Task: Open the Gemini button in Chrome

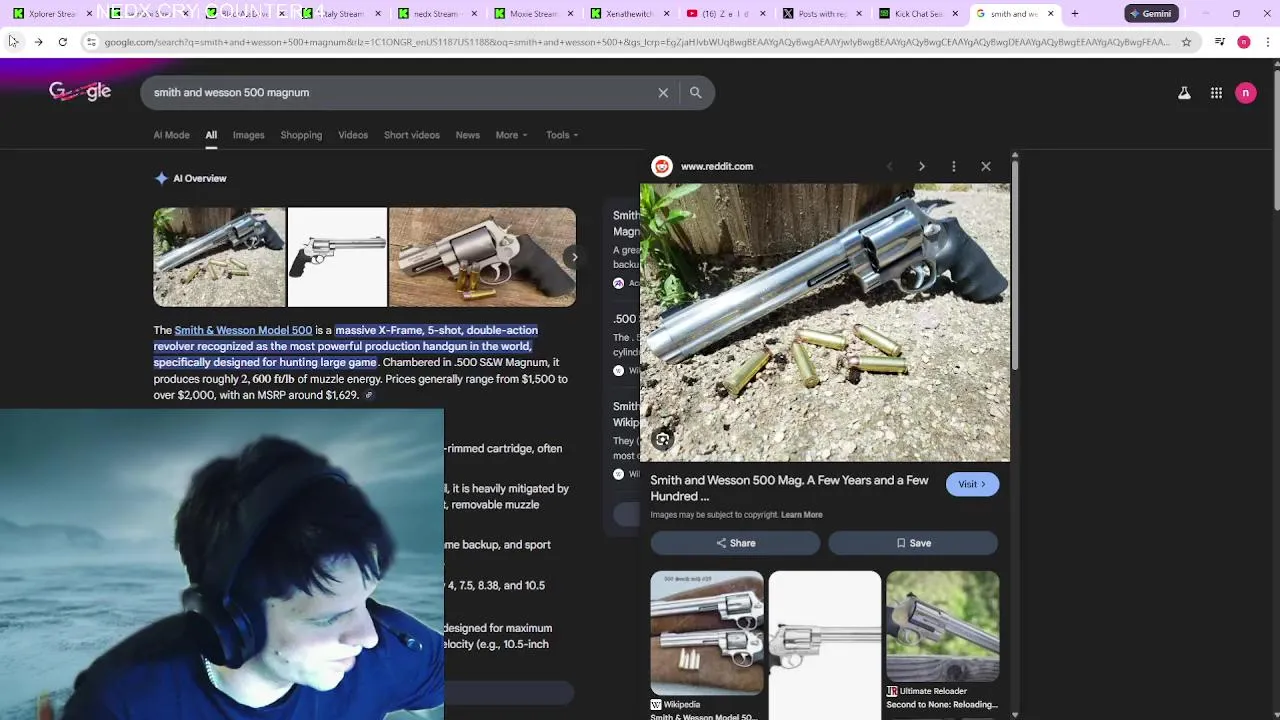Action: 1150,14
